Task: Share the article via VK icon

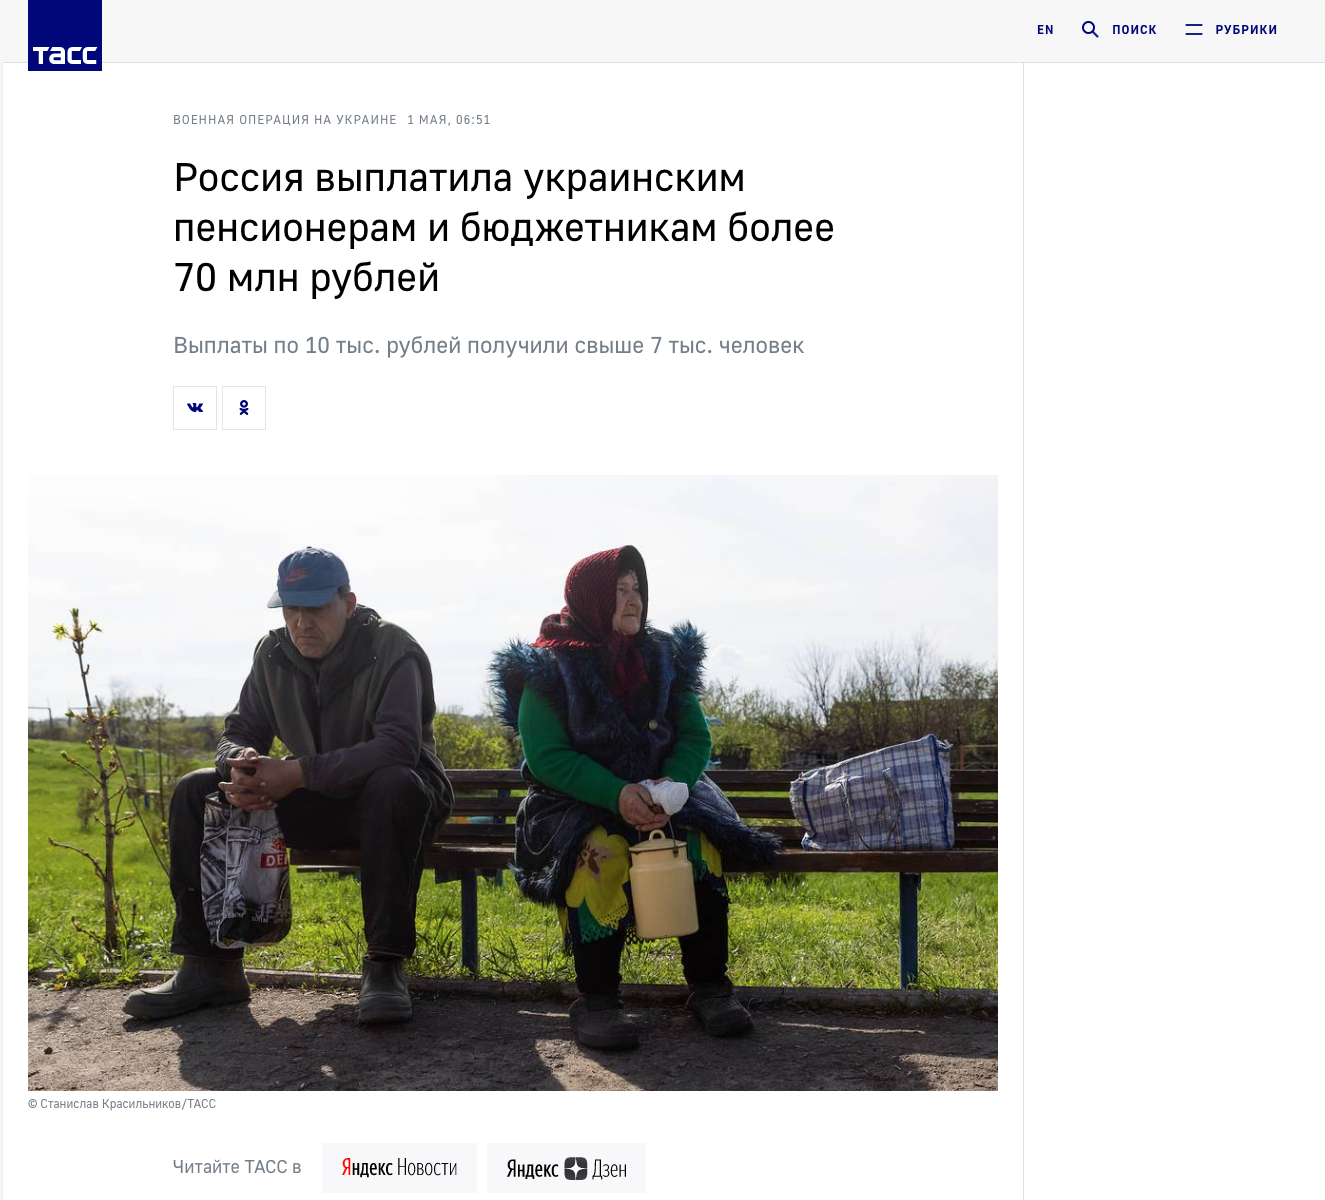Action: [195, 408]
